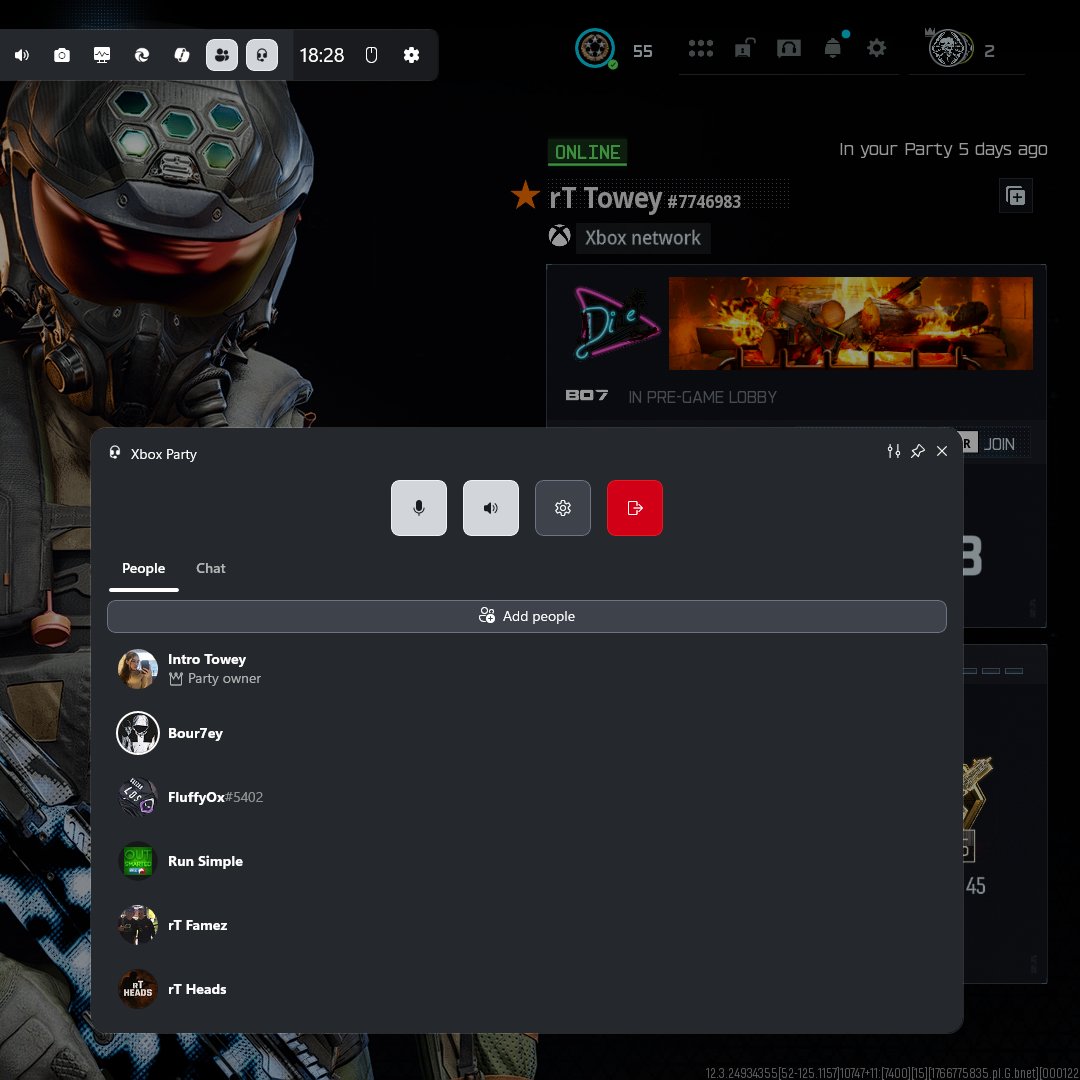Click Intro Towey's profile picture
1080x1080 pixels.
pos(138,669)
